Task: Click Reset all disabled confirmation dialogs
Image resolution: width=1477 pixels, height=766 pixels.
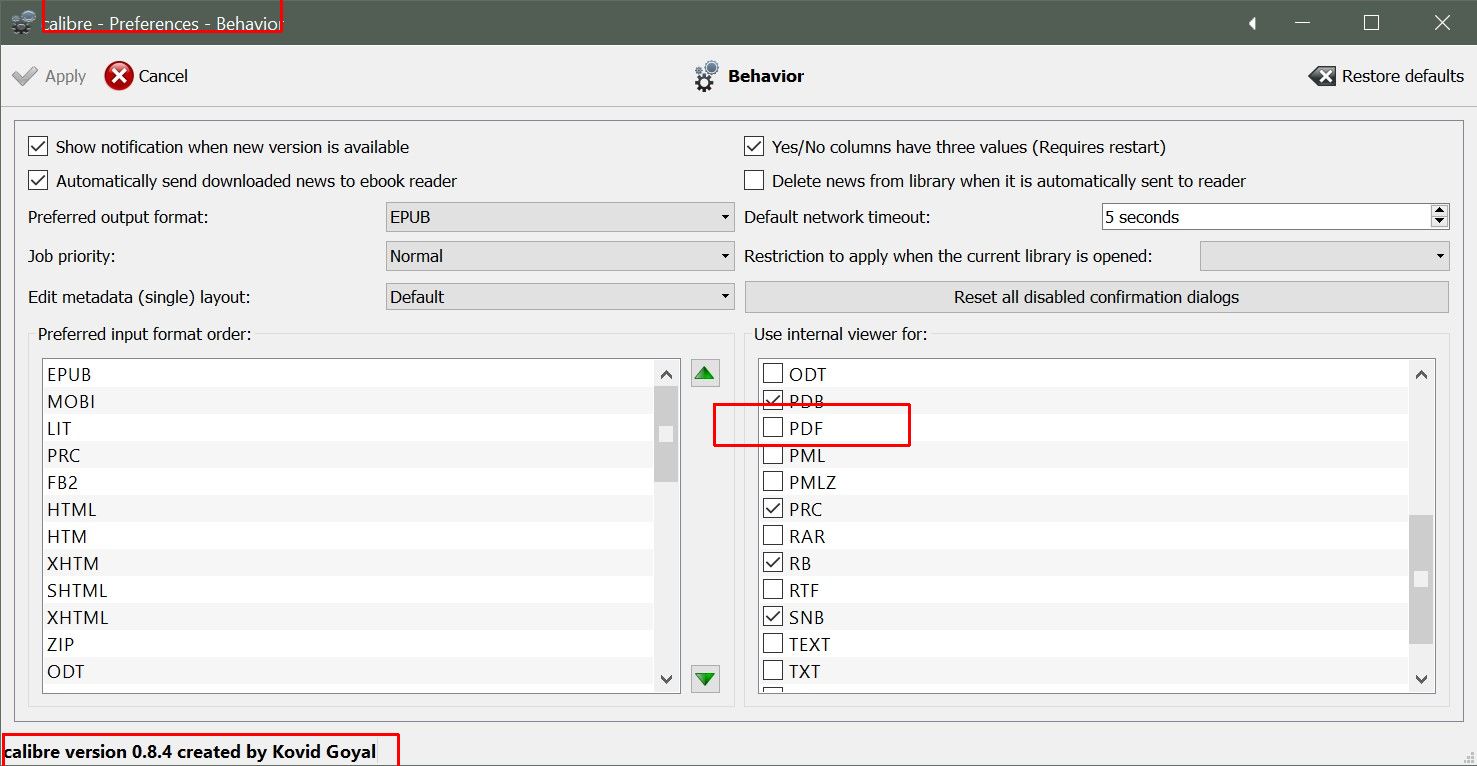Action: 1096,297
